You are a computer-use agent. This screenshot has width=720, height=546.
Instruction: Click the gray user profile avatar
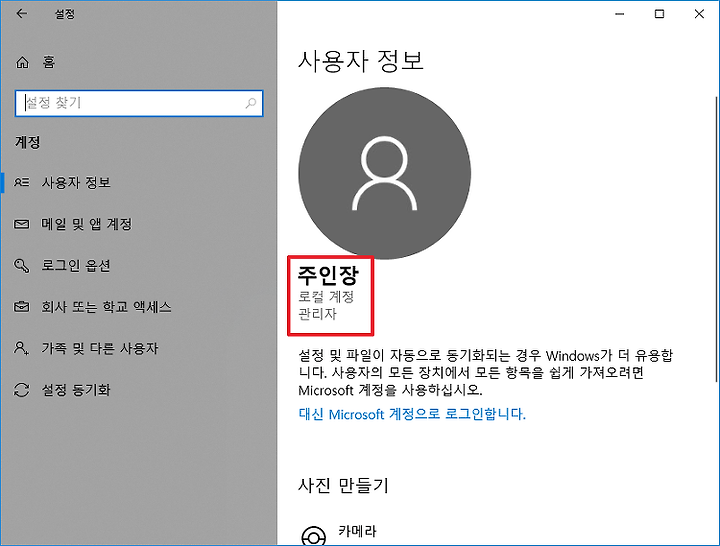[x=384, y=173]
